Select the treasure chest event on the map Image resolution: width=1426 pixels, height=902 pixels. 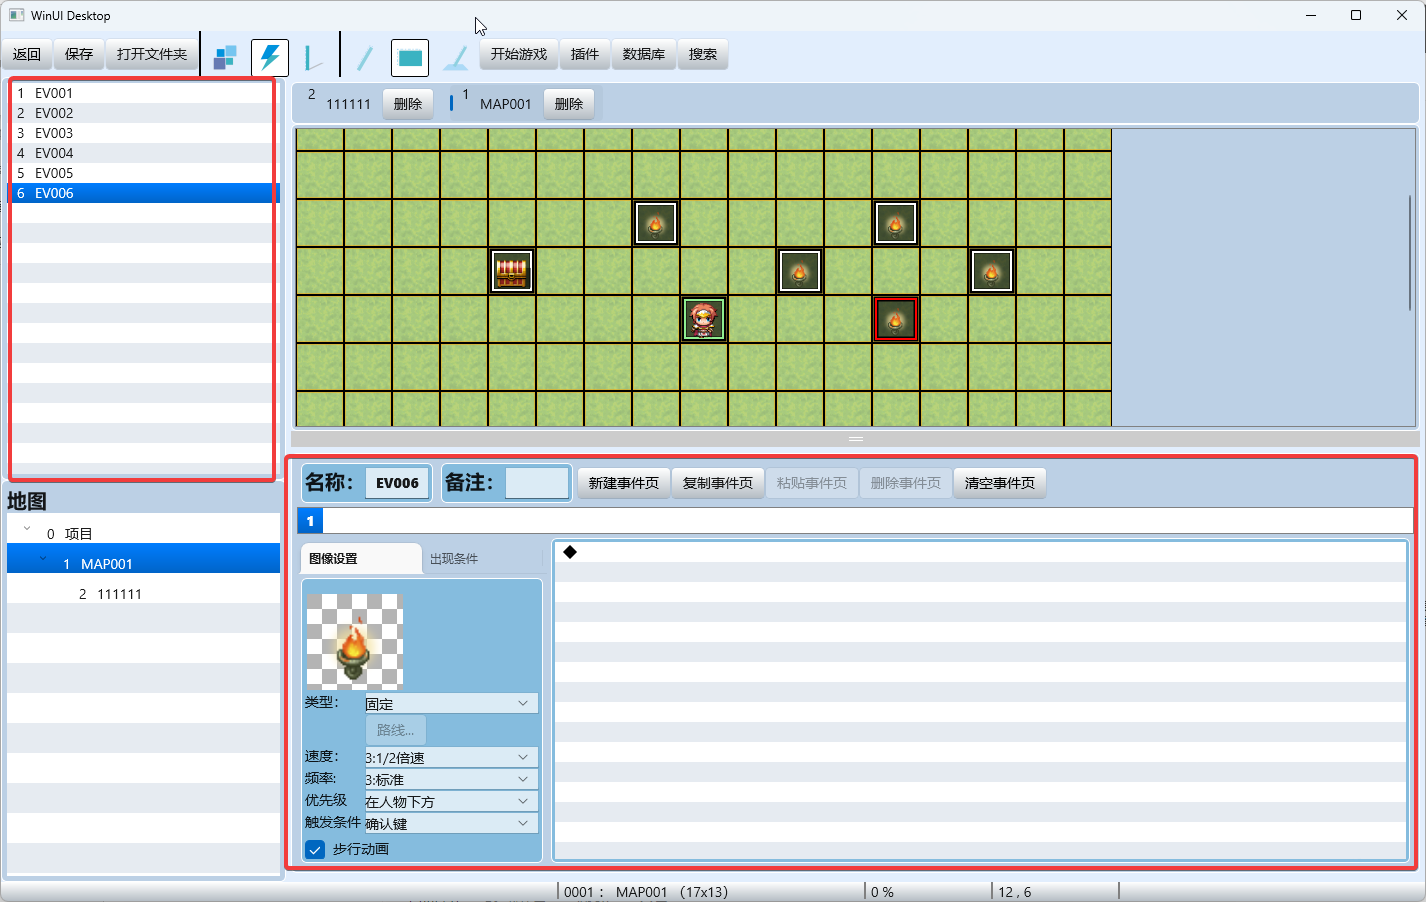click(x=512, y=271)
